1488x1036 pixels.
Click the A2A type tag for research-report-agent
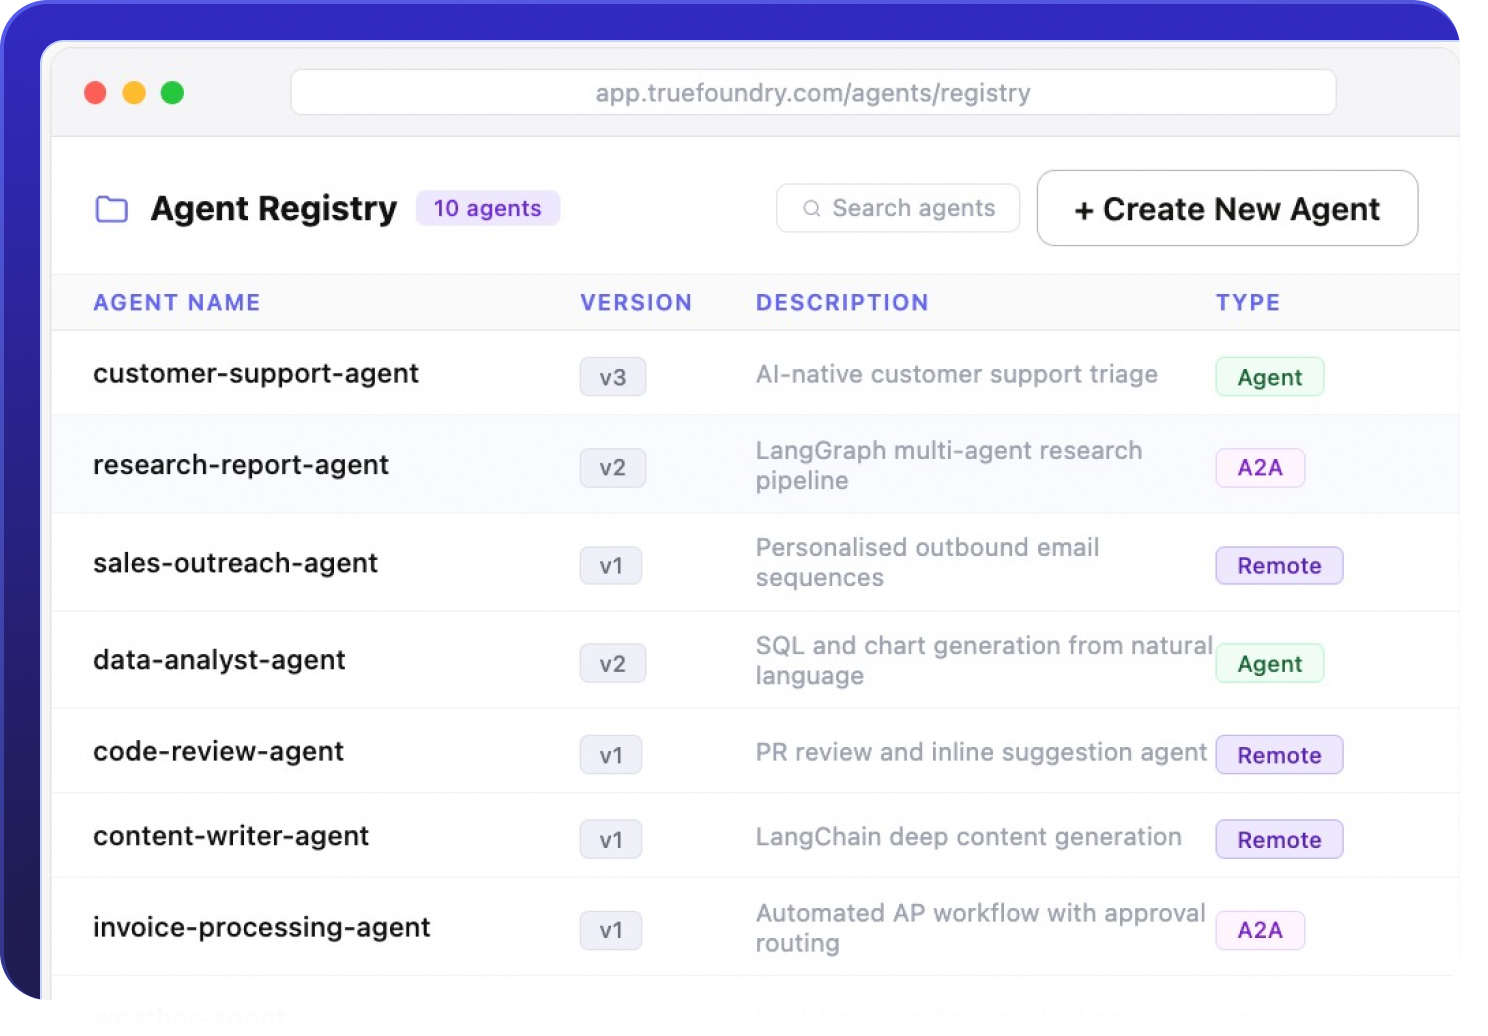[1260, 468]
